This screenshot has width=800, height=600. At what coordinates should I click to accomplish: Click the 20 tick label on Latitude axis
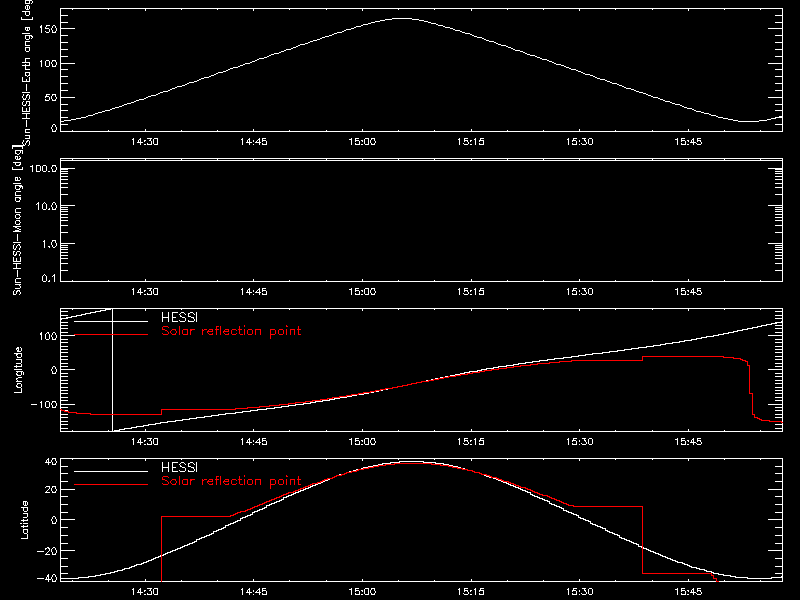(x=51, y=490)
